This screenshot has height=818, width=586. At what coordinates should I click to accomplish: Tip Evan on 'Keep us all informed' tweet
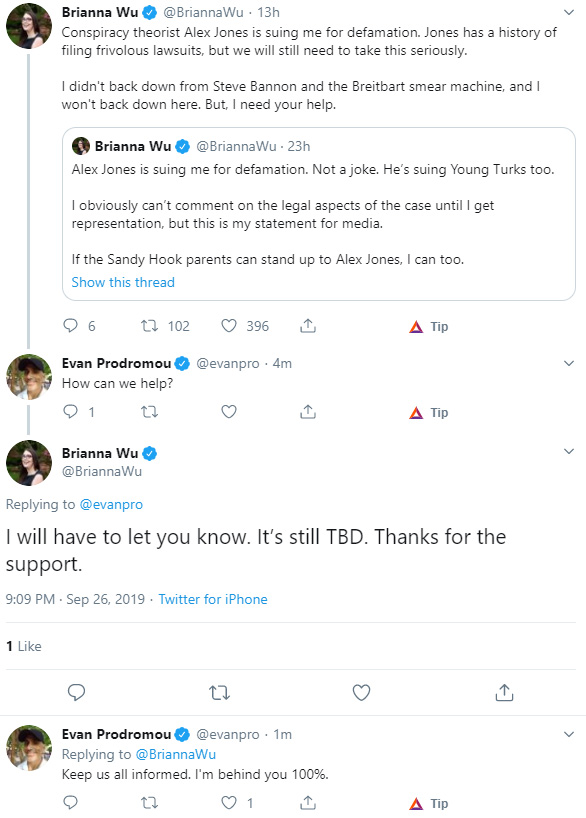click(x=429, y=803)
